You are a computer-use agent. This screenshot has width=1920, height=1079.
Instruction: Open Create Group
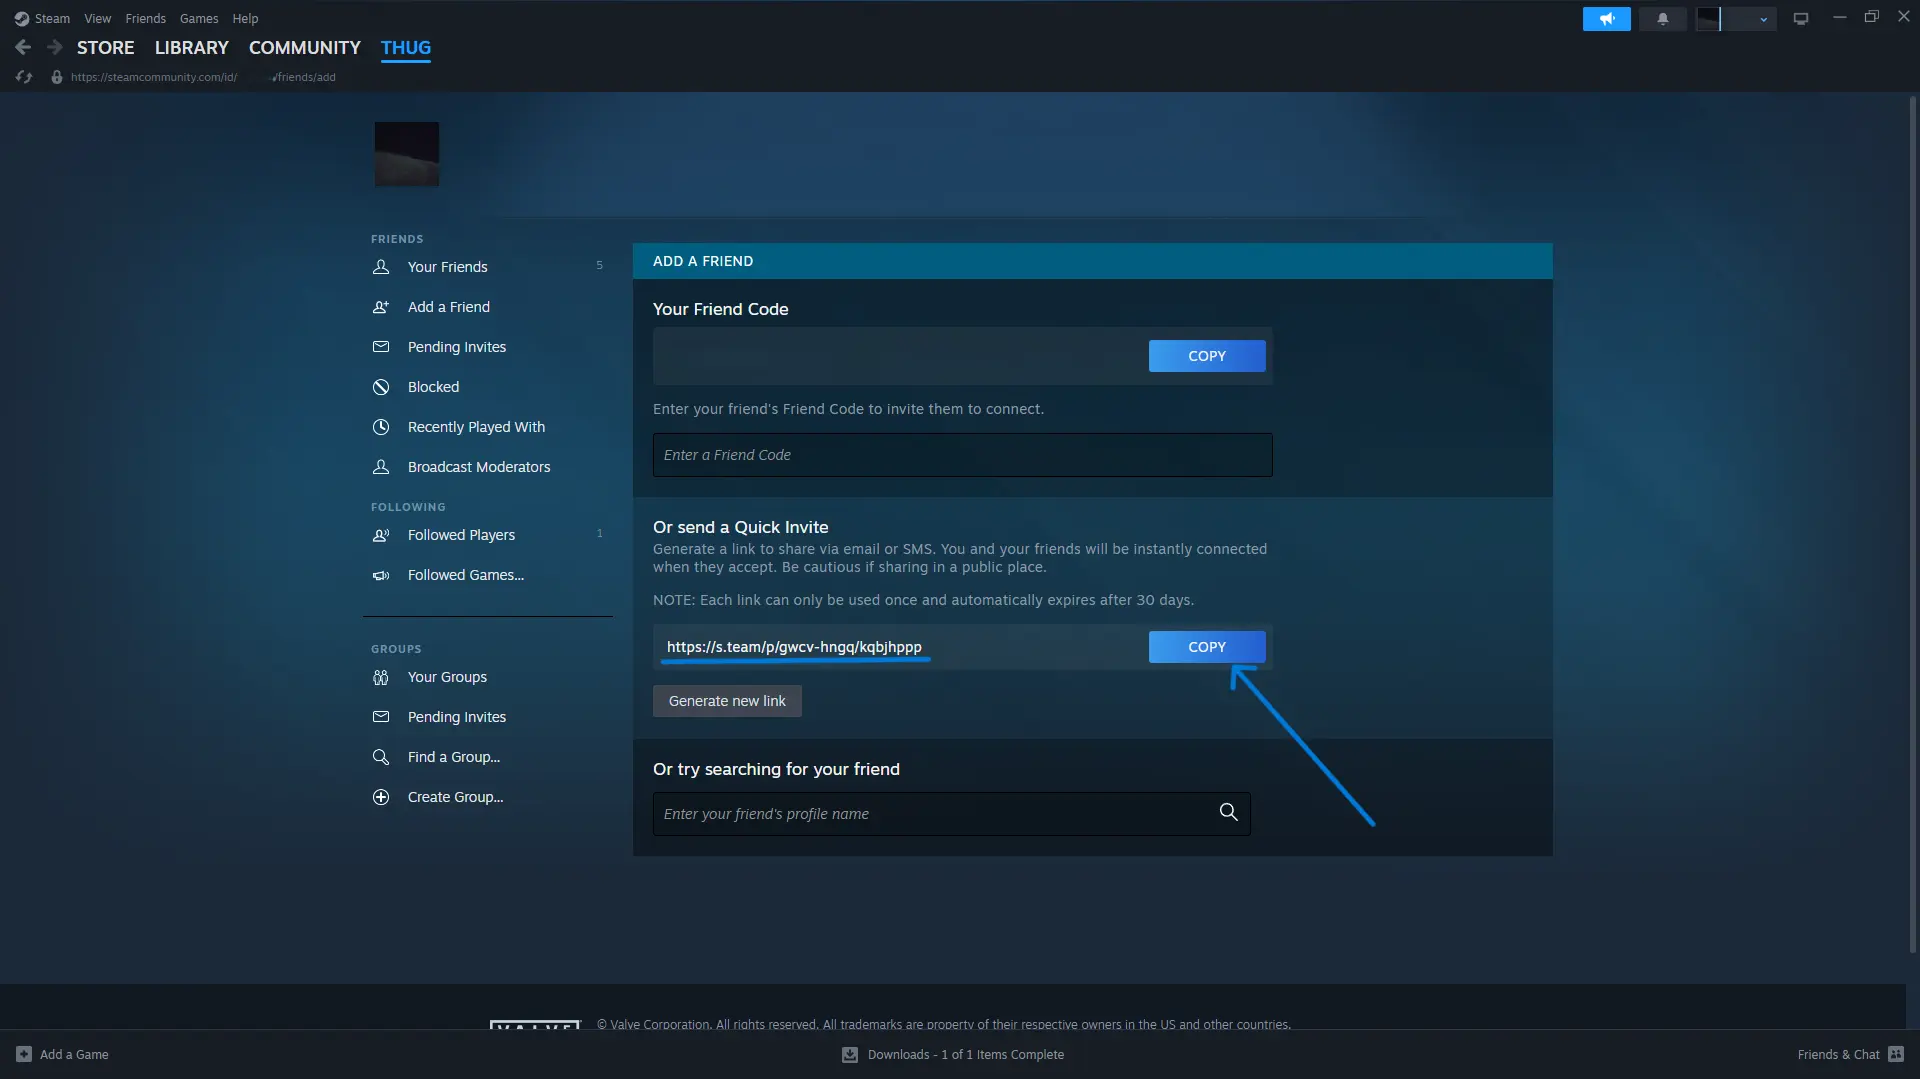tap(456, 797)
